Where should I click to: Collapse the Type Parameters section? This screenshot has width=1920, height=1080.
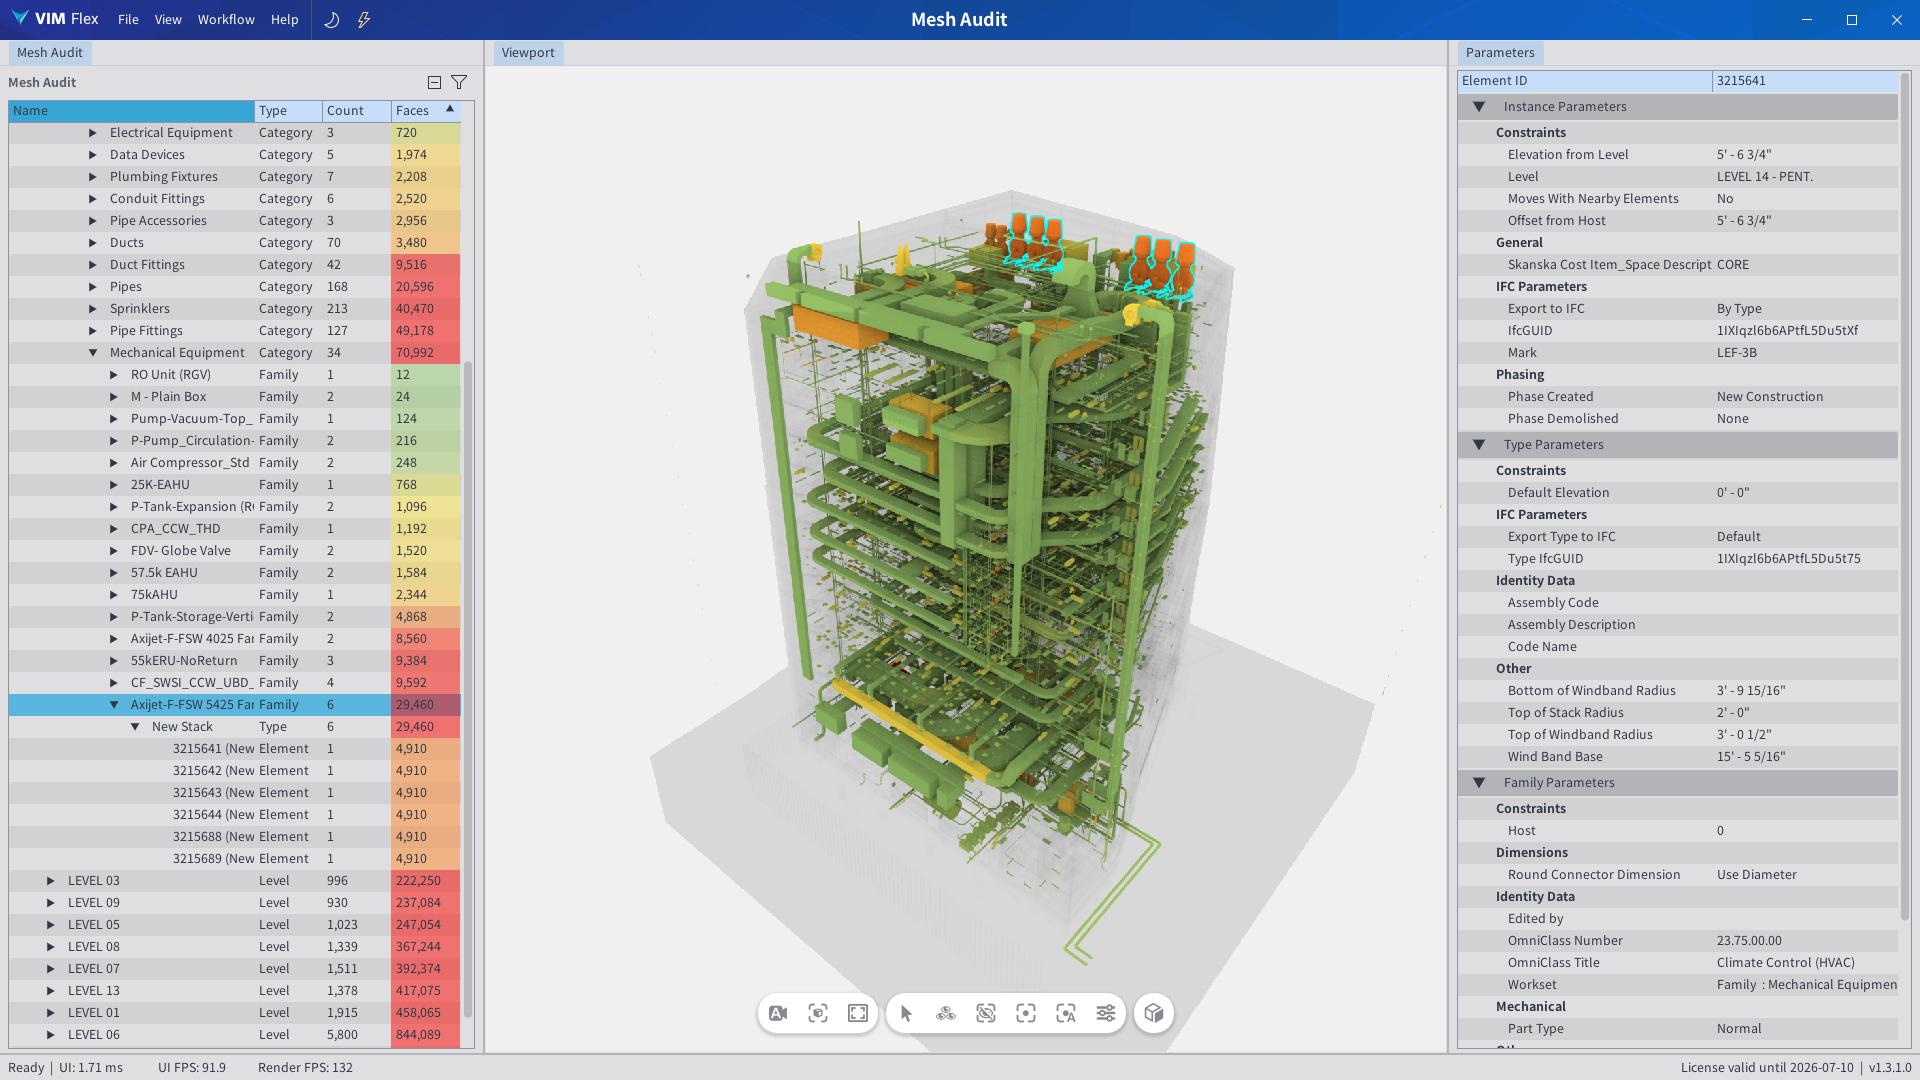[1479, 444]
